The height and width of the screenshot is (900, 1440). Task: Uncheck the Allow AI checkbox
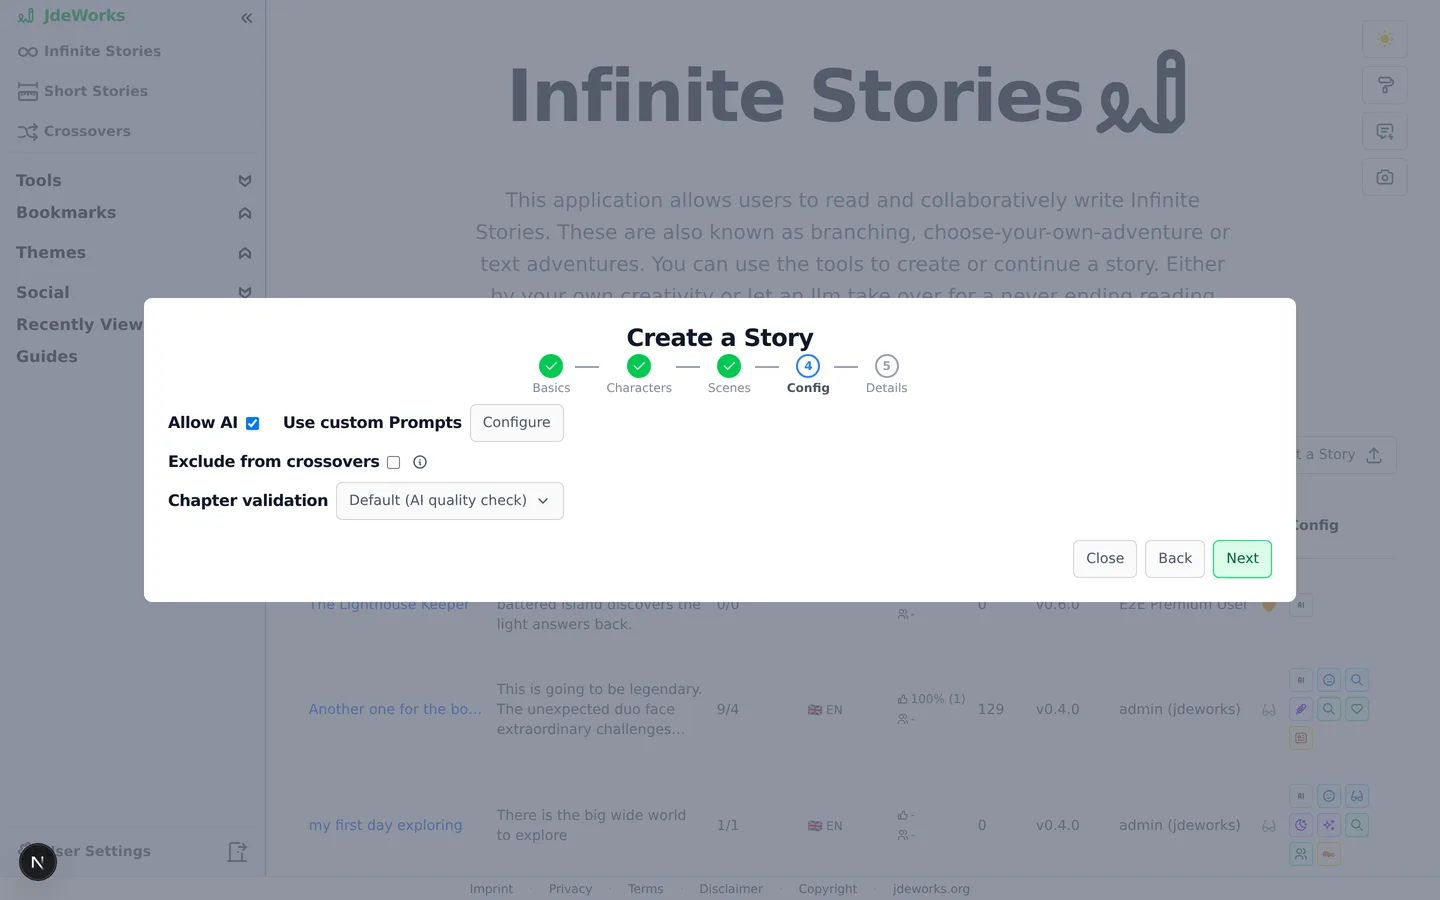[253, 423]
